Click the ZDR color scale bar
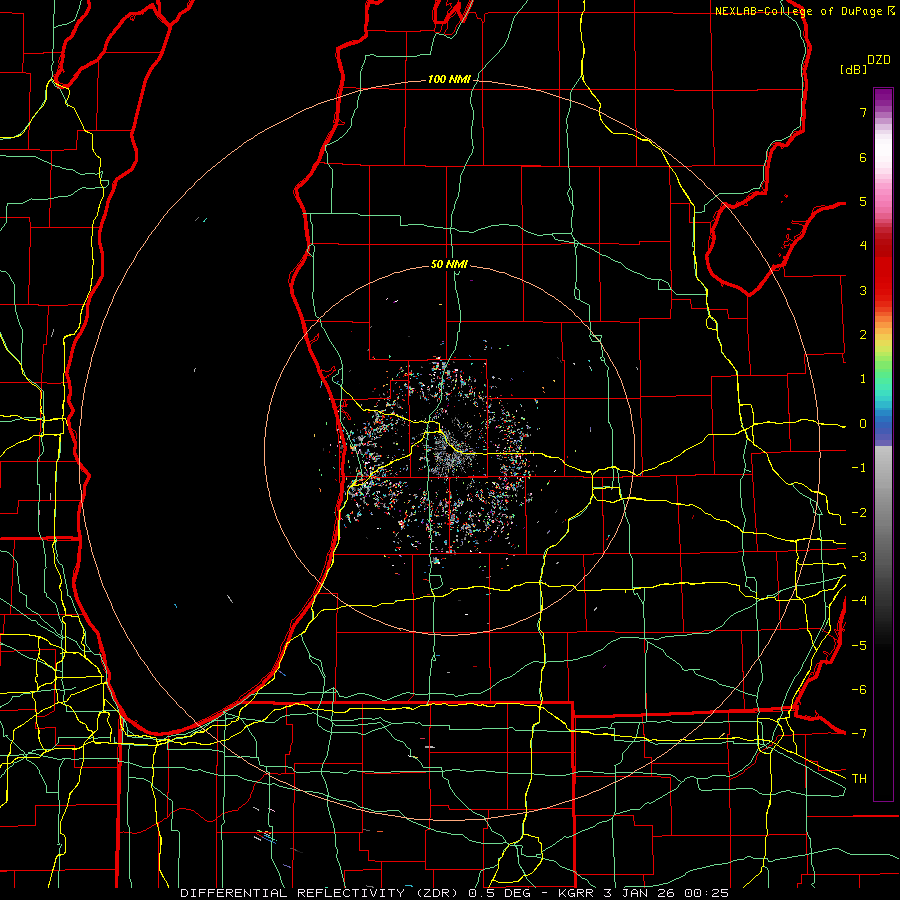 pos(883,444)
